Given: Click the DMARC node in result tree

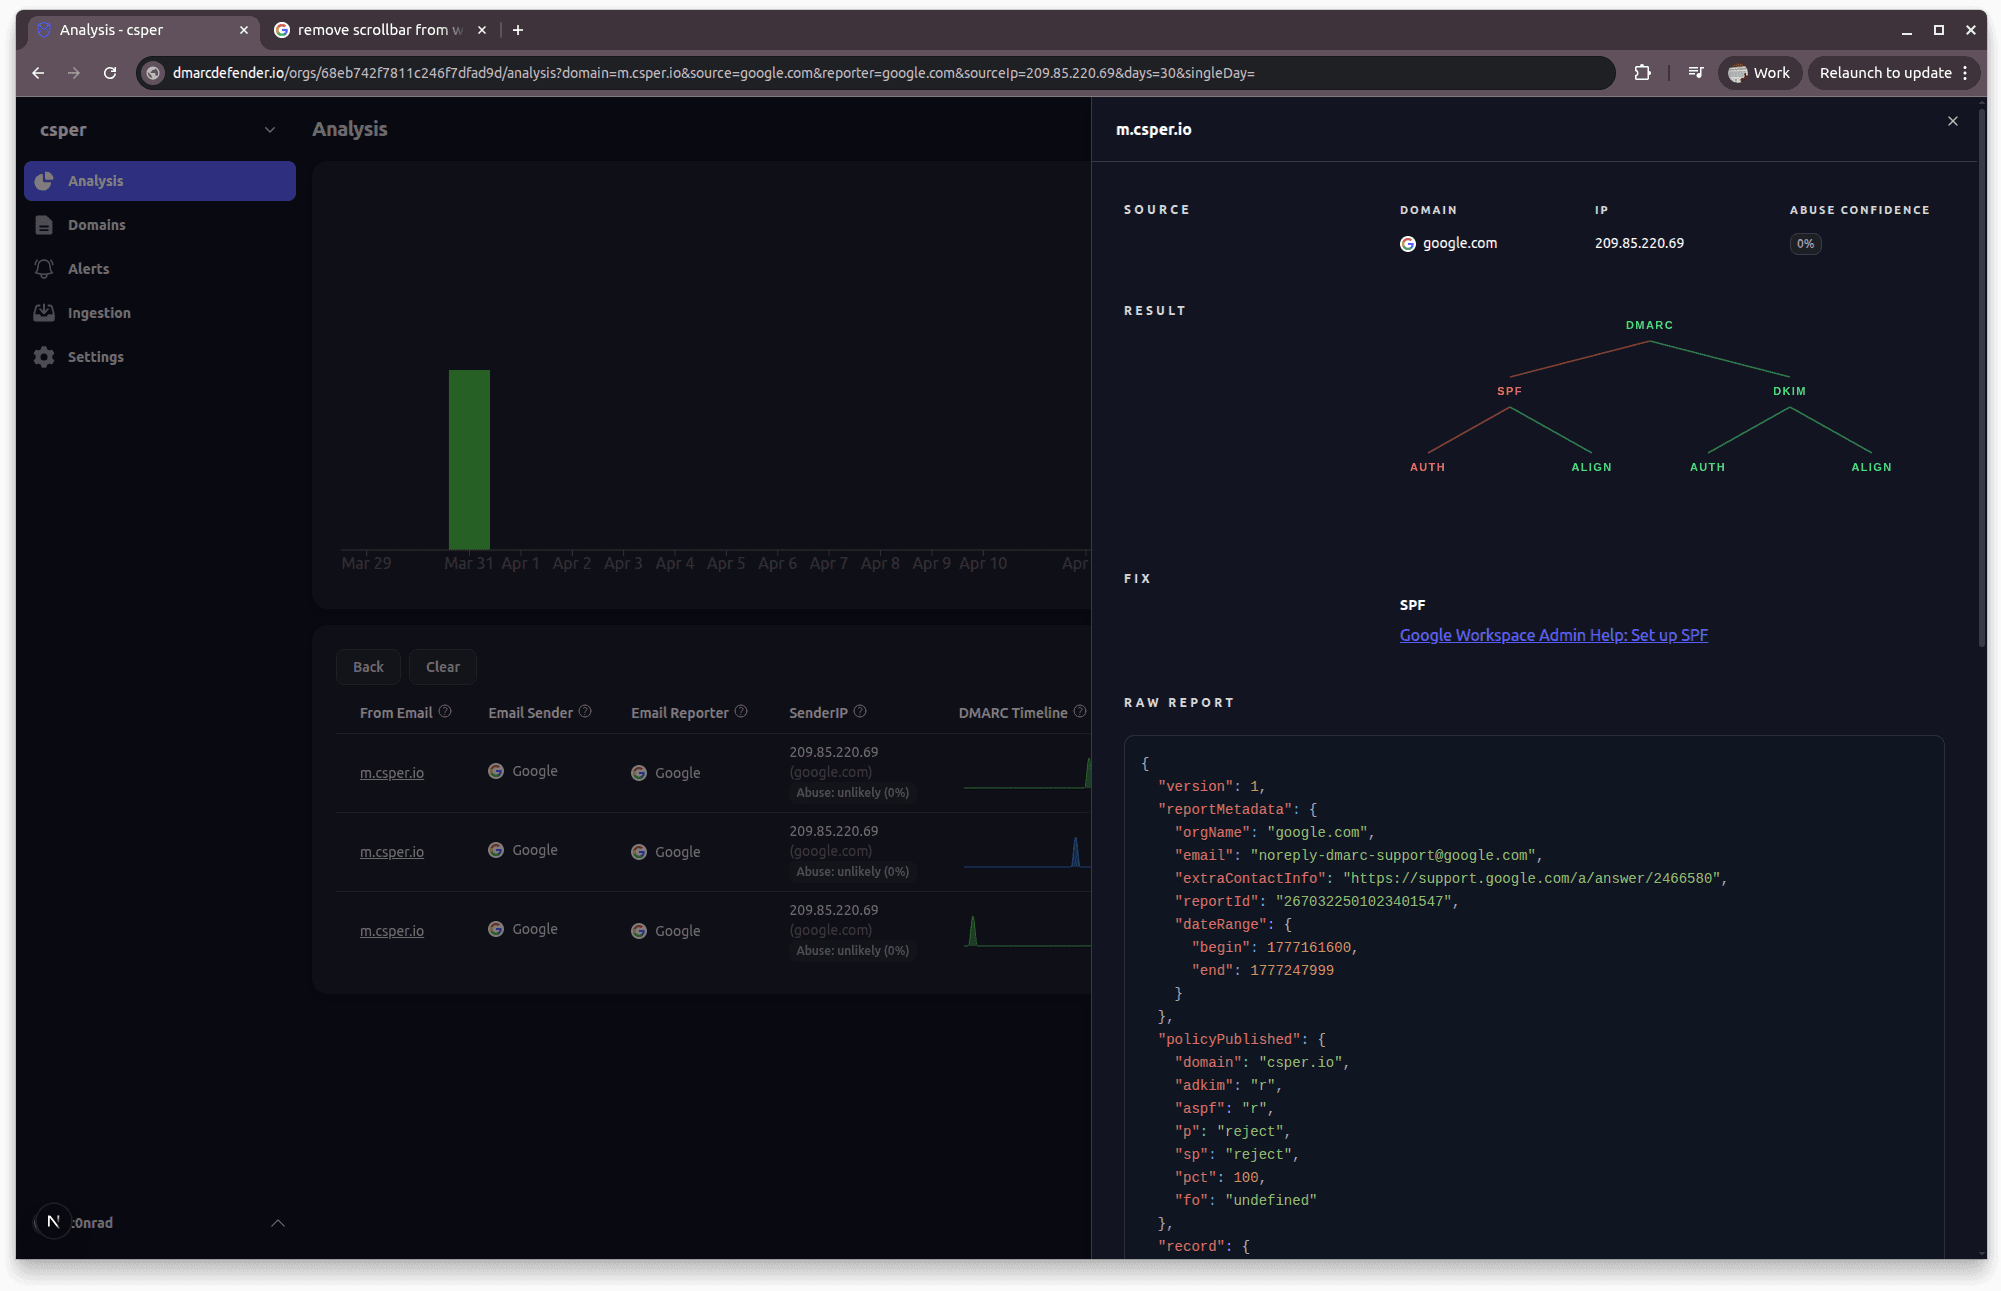Looking at the screenshot, I should [1649, 325].
